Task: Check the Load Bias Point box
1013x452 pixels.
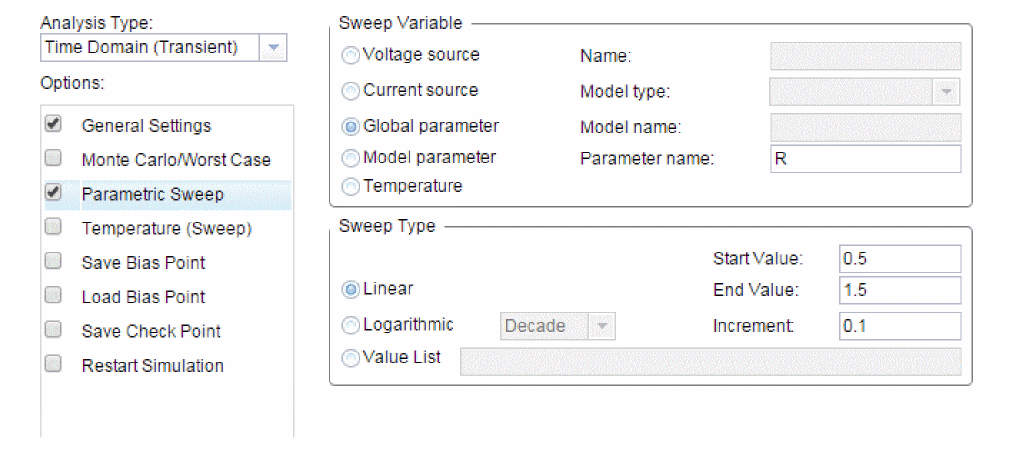Action: pyautogui.click(x=54, y=296)
